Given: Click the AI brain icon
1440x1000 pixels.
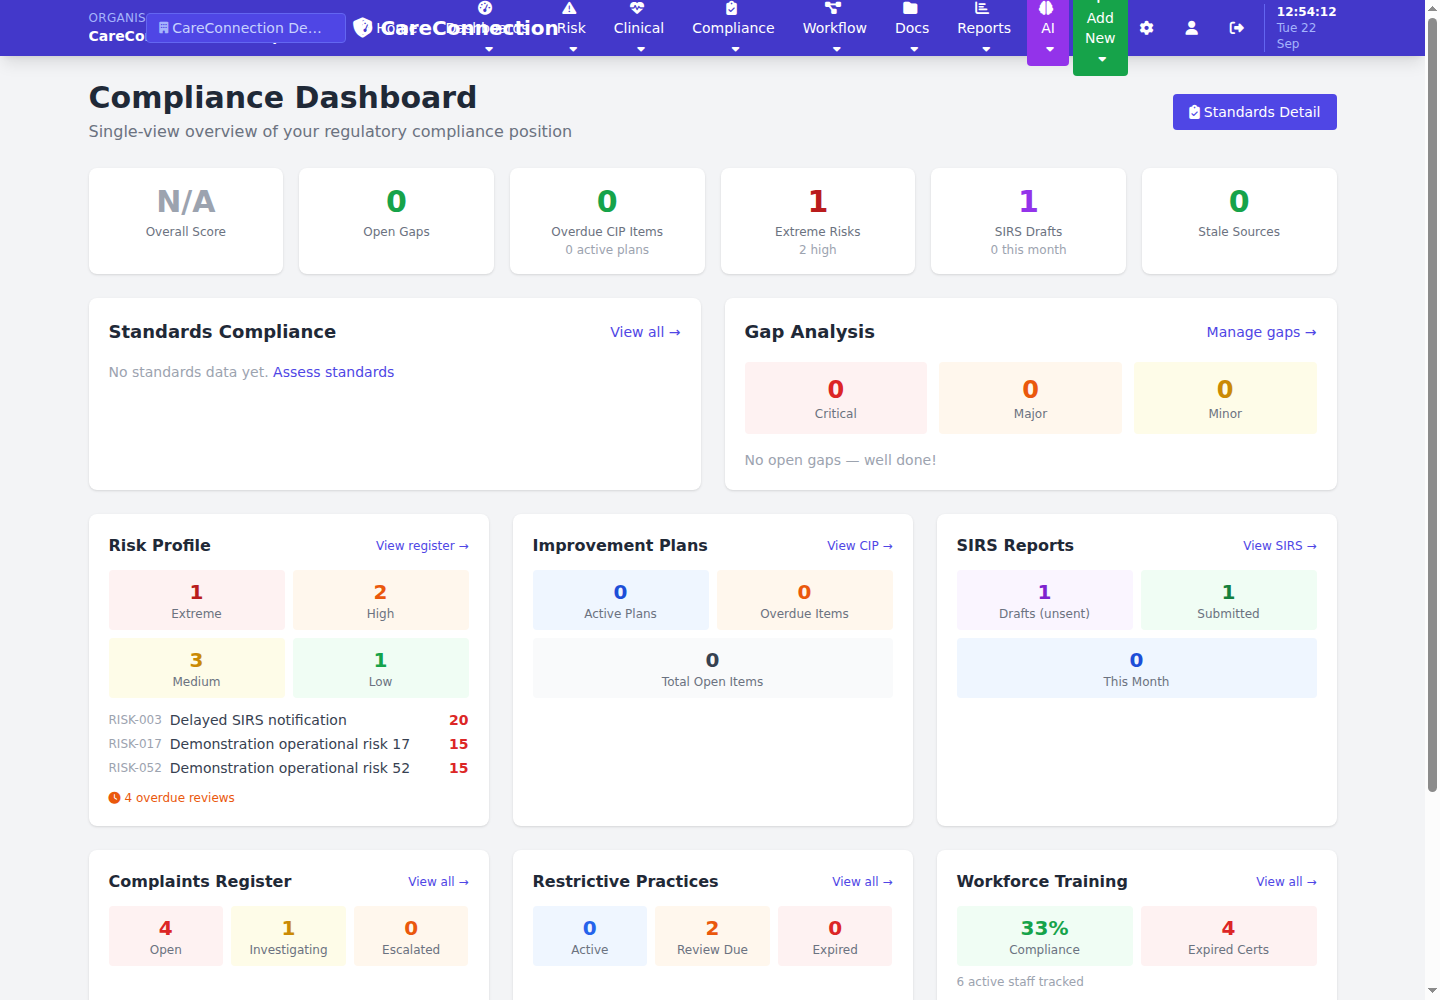Looking at the screenshot, I should coord(1046,8).
